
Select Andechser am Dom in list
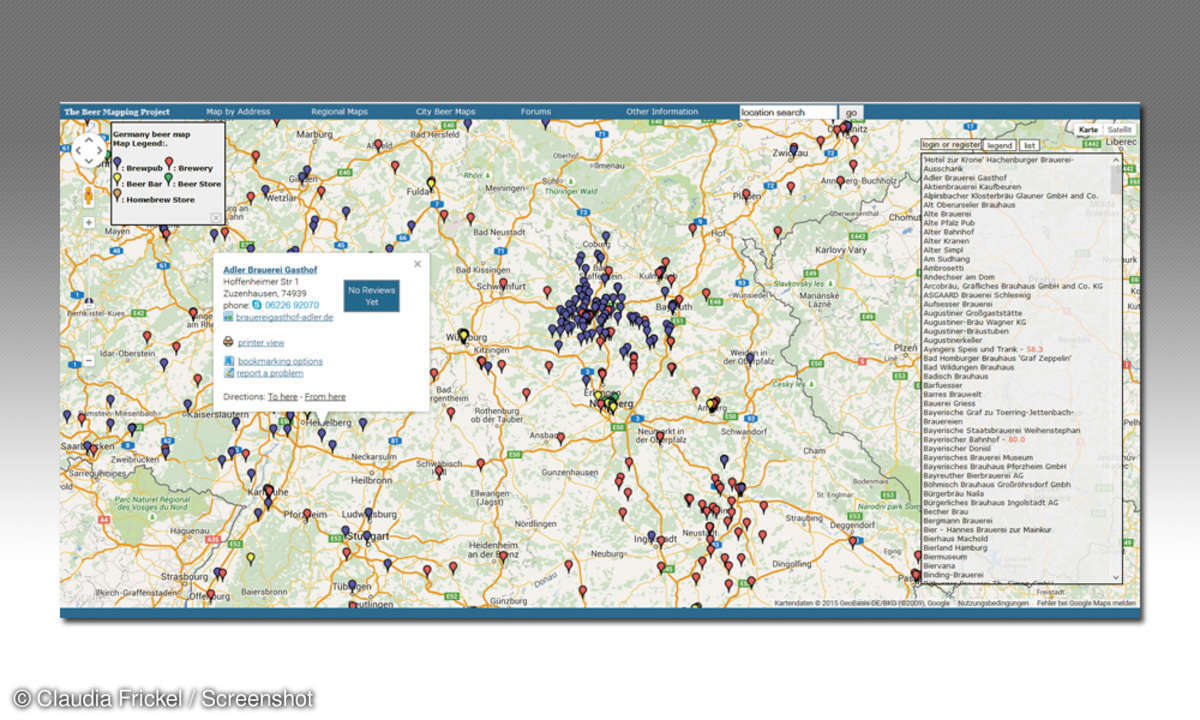click(x=960, y=277)
